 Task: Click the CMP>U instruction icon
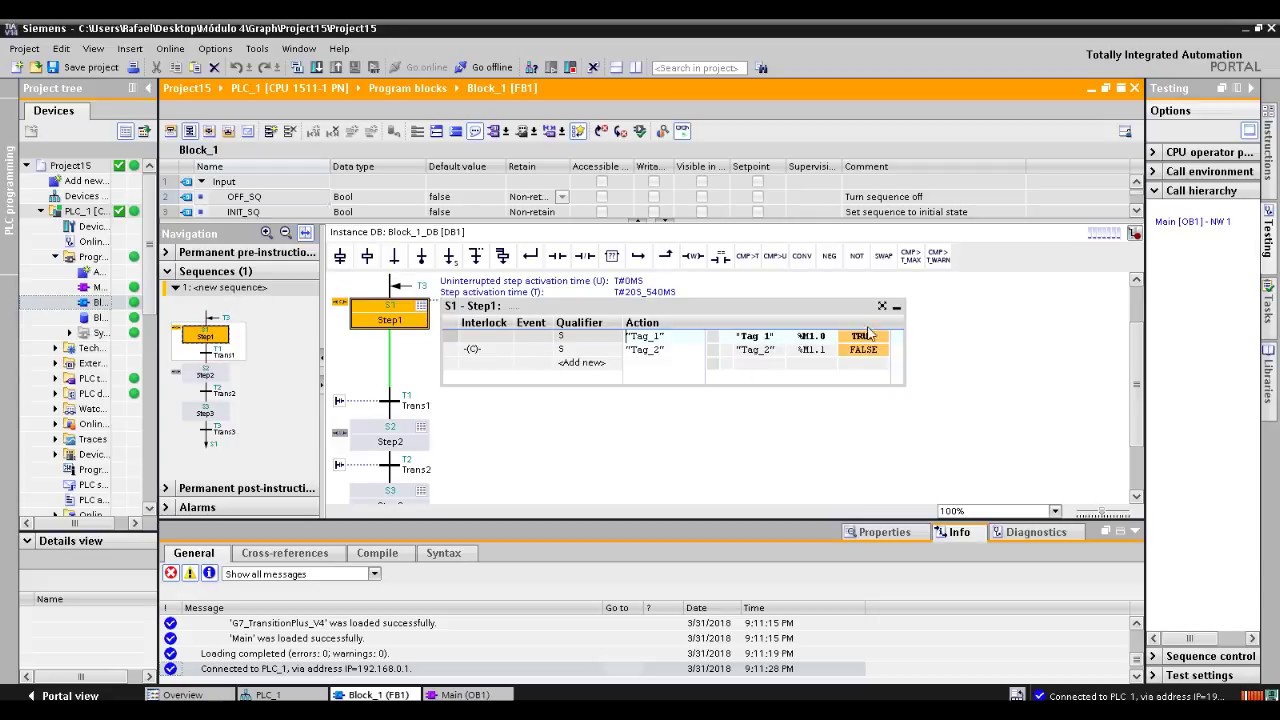coord(774,257)
